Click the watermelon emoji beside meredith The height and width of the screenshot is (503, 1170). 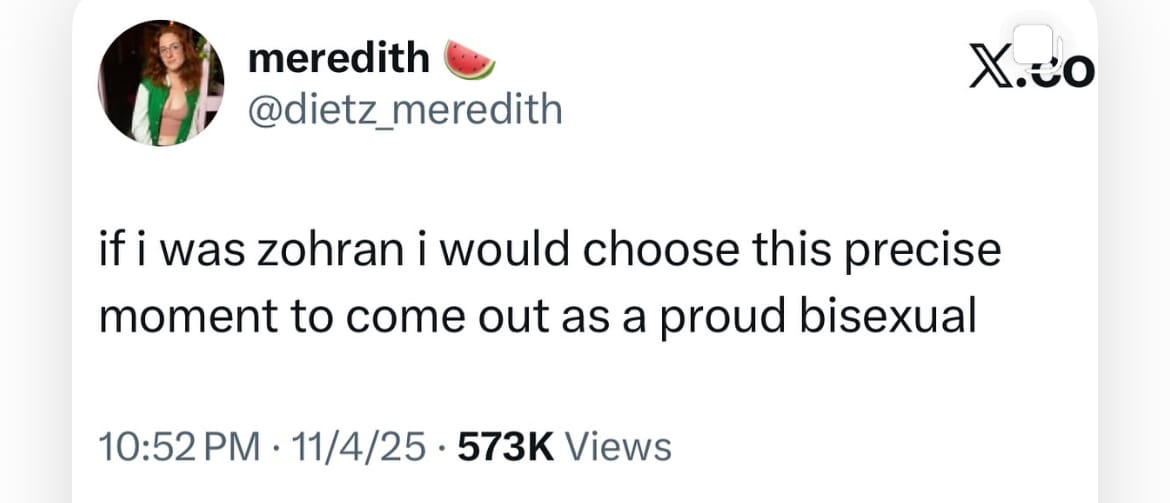[470, 60]
